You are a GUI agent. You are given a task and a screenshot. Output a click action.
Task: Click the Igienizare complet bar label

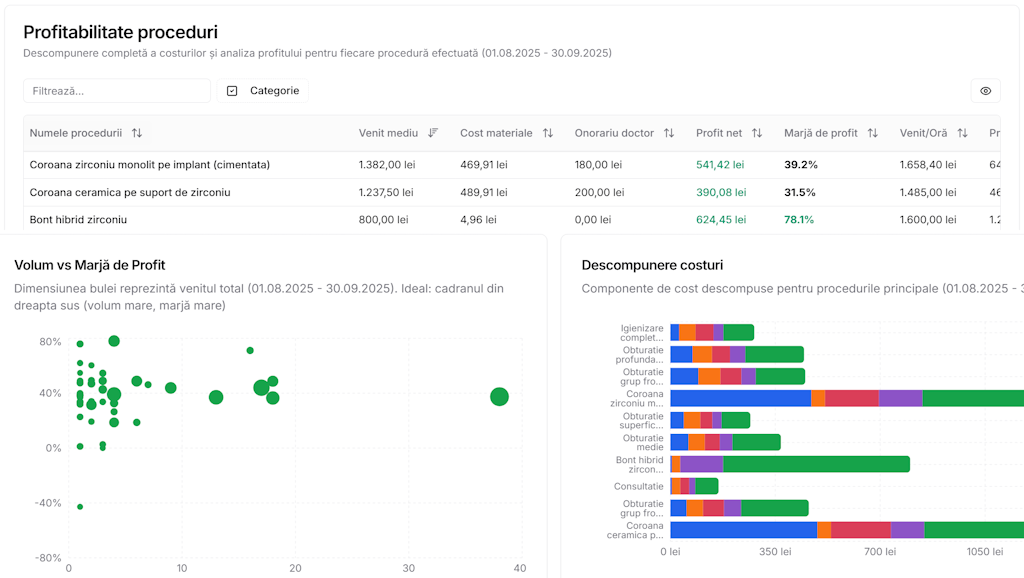[641, 332]
